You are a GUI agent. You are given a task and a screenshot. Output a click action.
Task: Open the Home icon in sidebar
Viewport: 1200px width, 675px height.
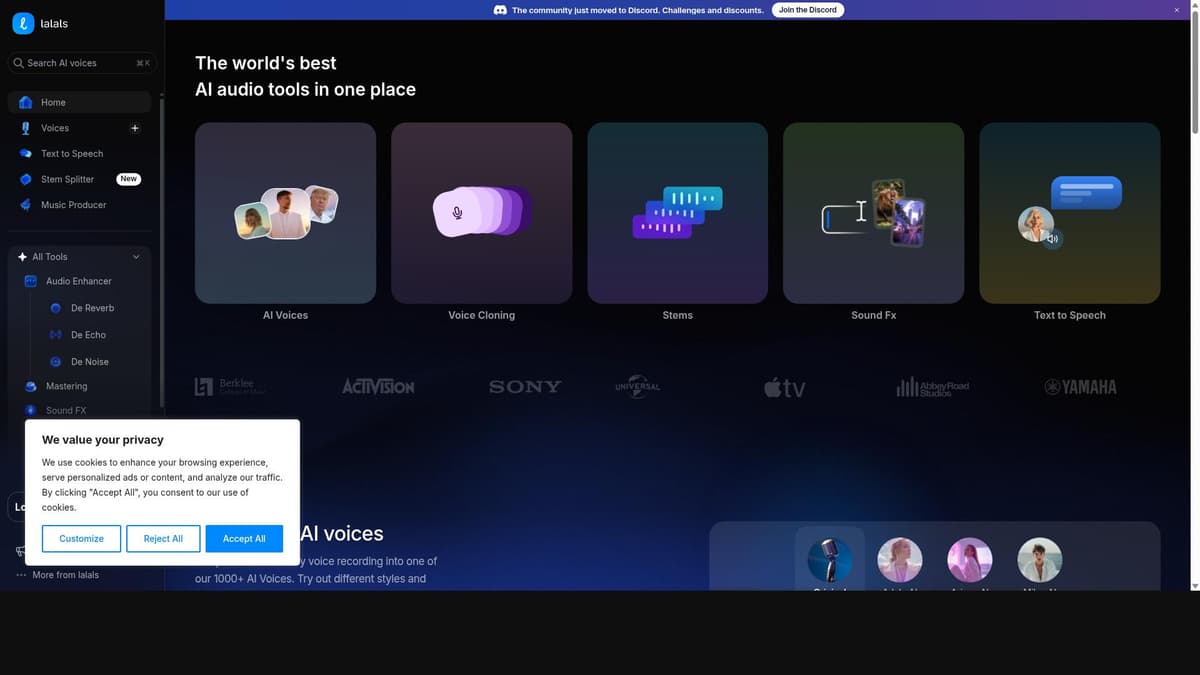tap(26, 102)
